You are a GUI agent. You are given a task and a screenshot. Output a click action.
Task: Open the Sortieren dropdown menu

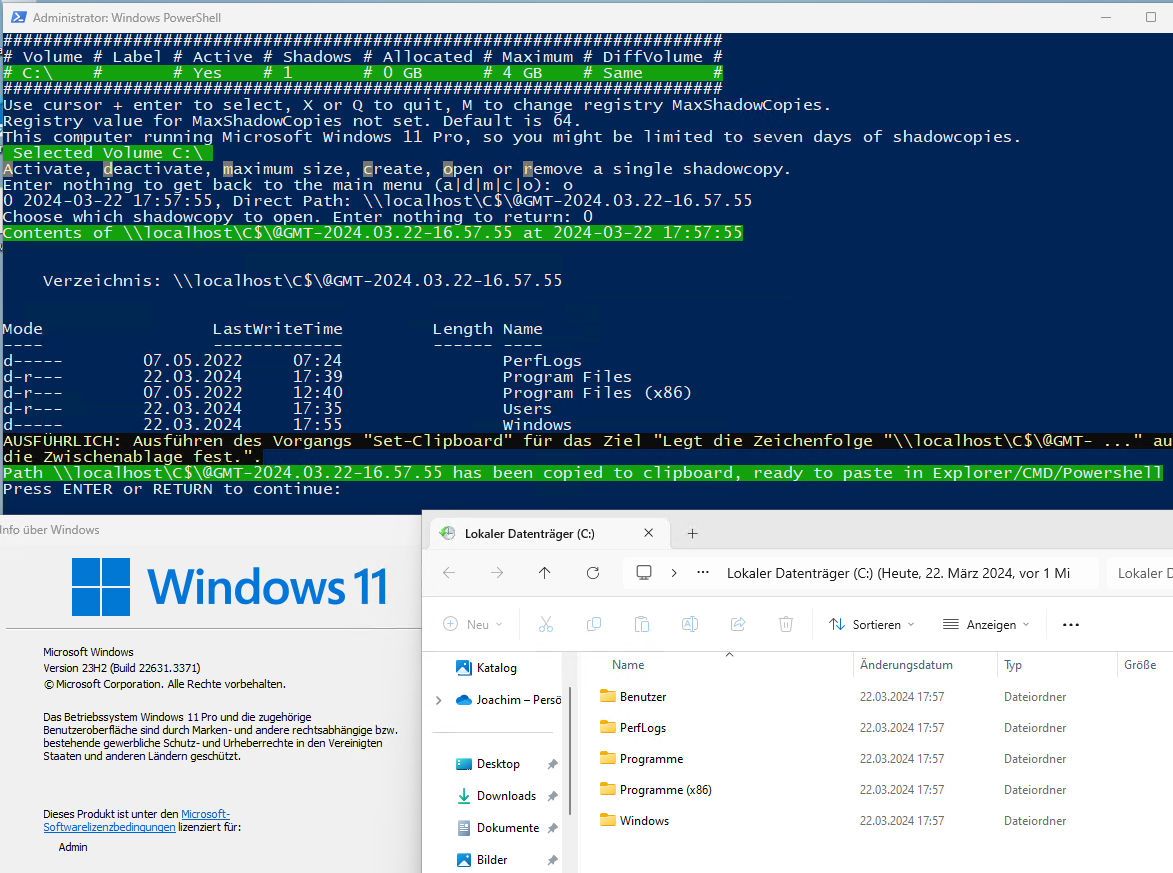872,625
